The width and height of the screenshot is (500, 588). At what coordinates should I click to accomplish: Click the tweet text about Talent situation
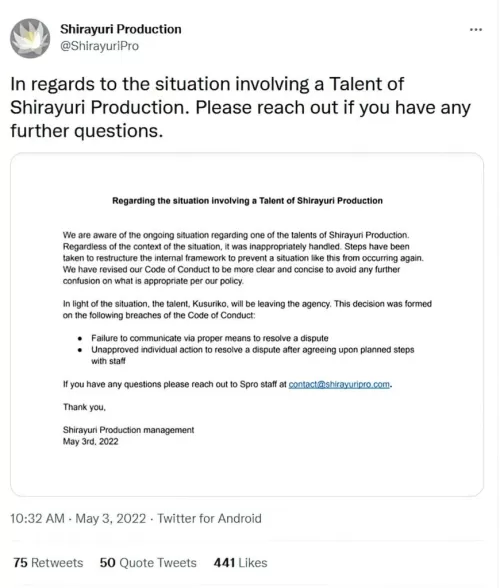click(x=240, y=107)
